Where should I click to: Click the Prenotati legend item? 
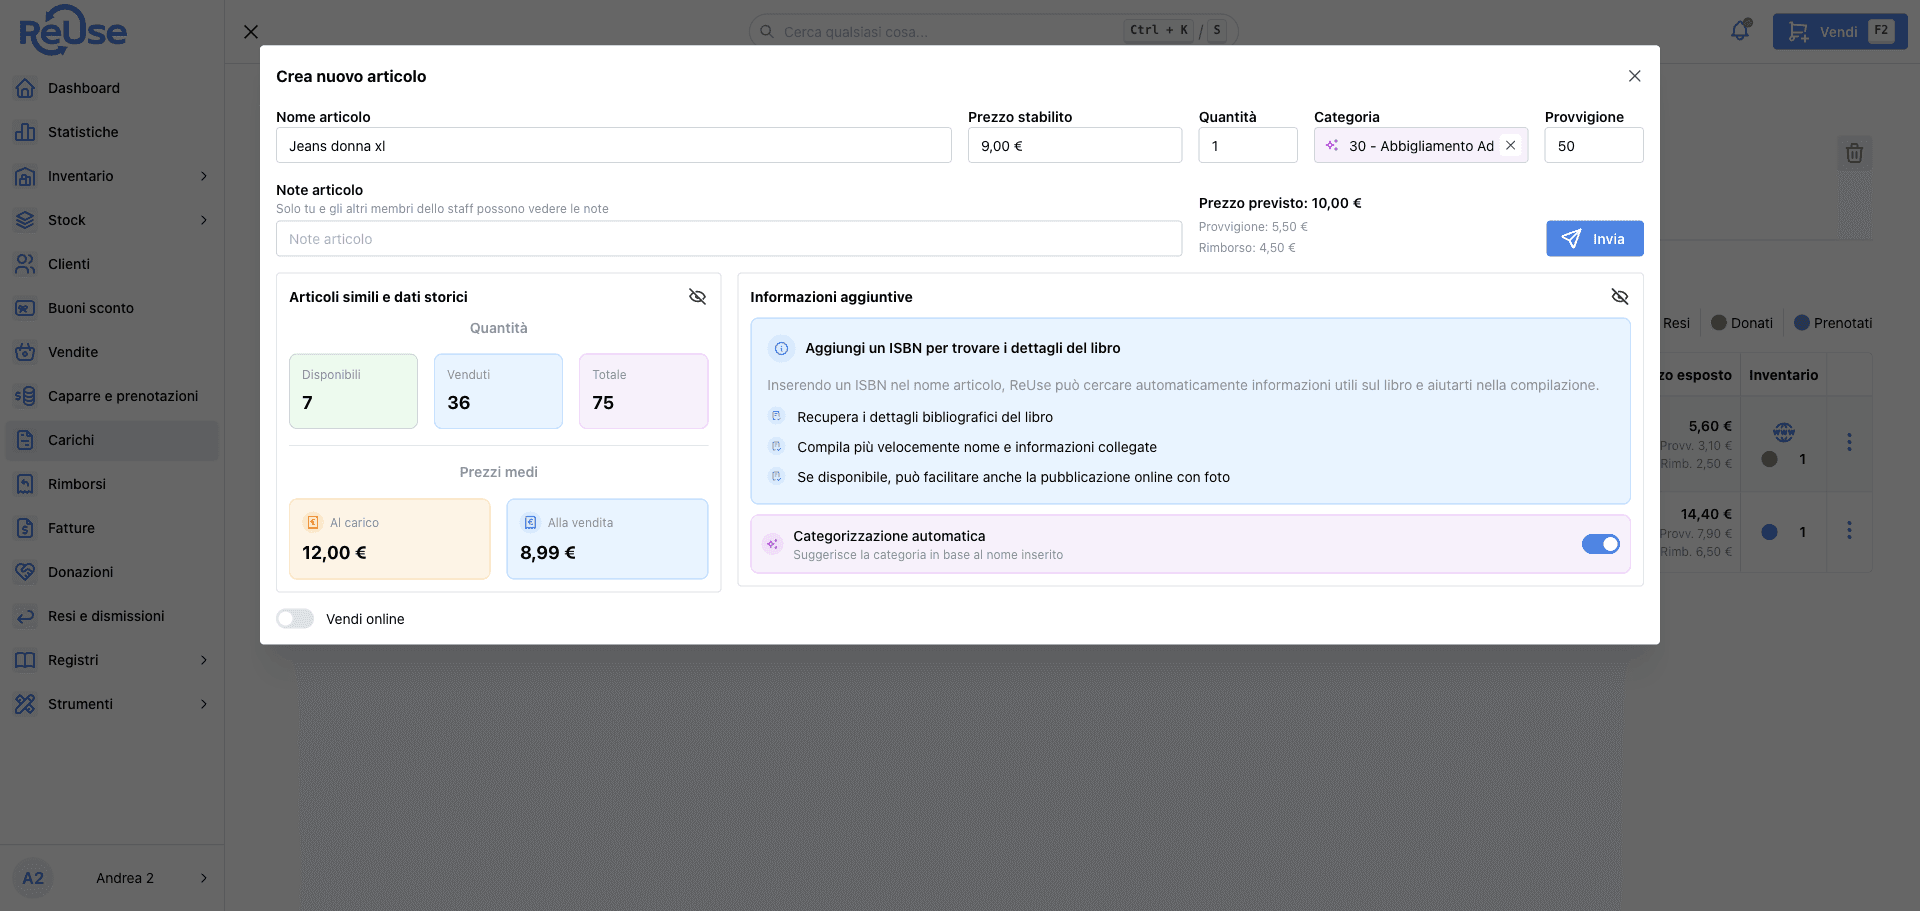click(x=1833, y=323)
